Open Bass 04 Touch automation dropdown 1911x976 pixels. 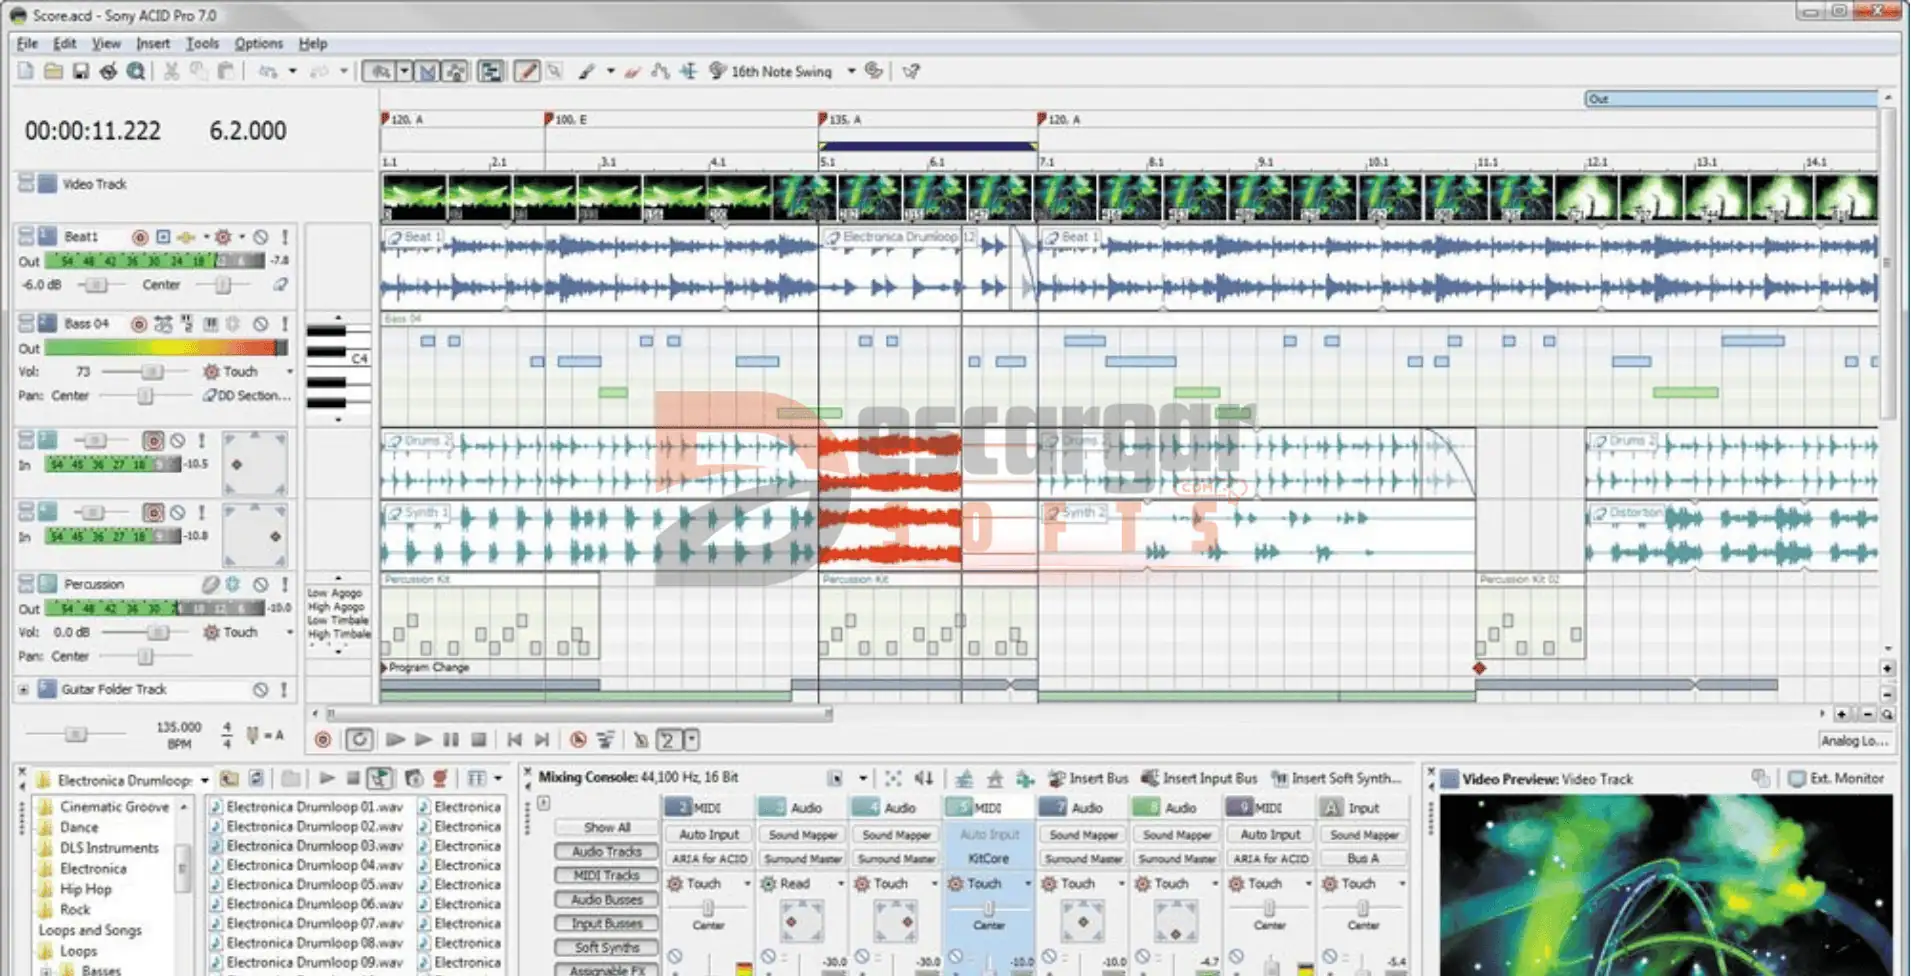click(290, 372)
